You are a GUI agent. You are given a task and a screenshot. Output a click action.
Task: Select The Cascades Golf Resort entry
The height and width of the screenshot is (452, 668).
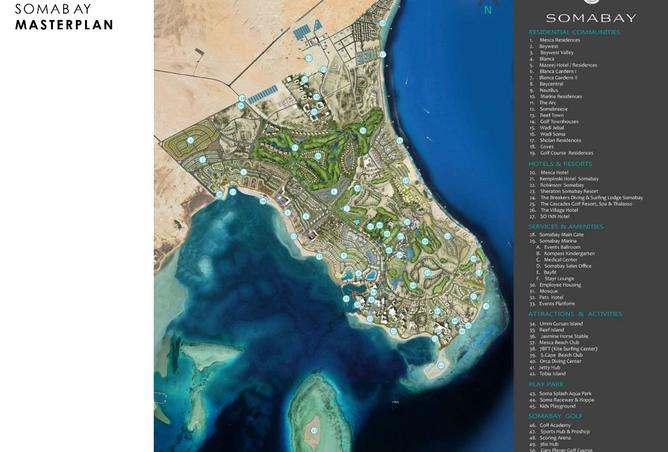coord(581,204)
